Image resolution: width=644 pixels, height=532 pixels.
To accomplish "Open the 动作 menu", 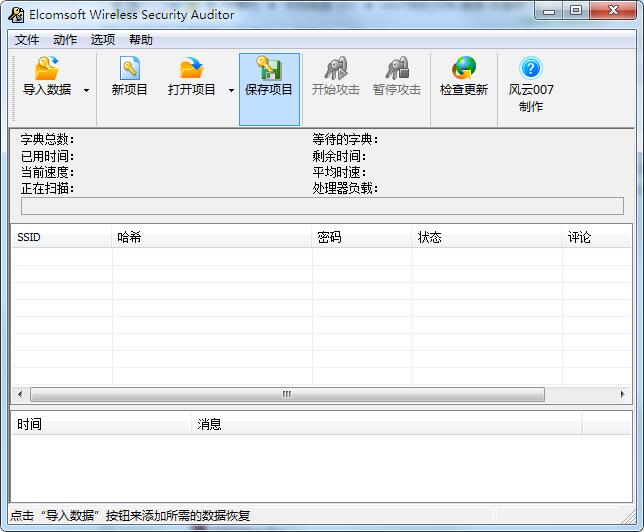I will click(65, 40).
